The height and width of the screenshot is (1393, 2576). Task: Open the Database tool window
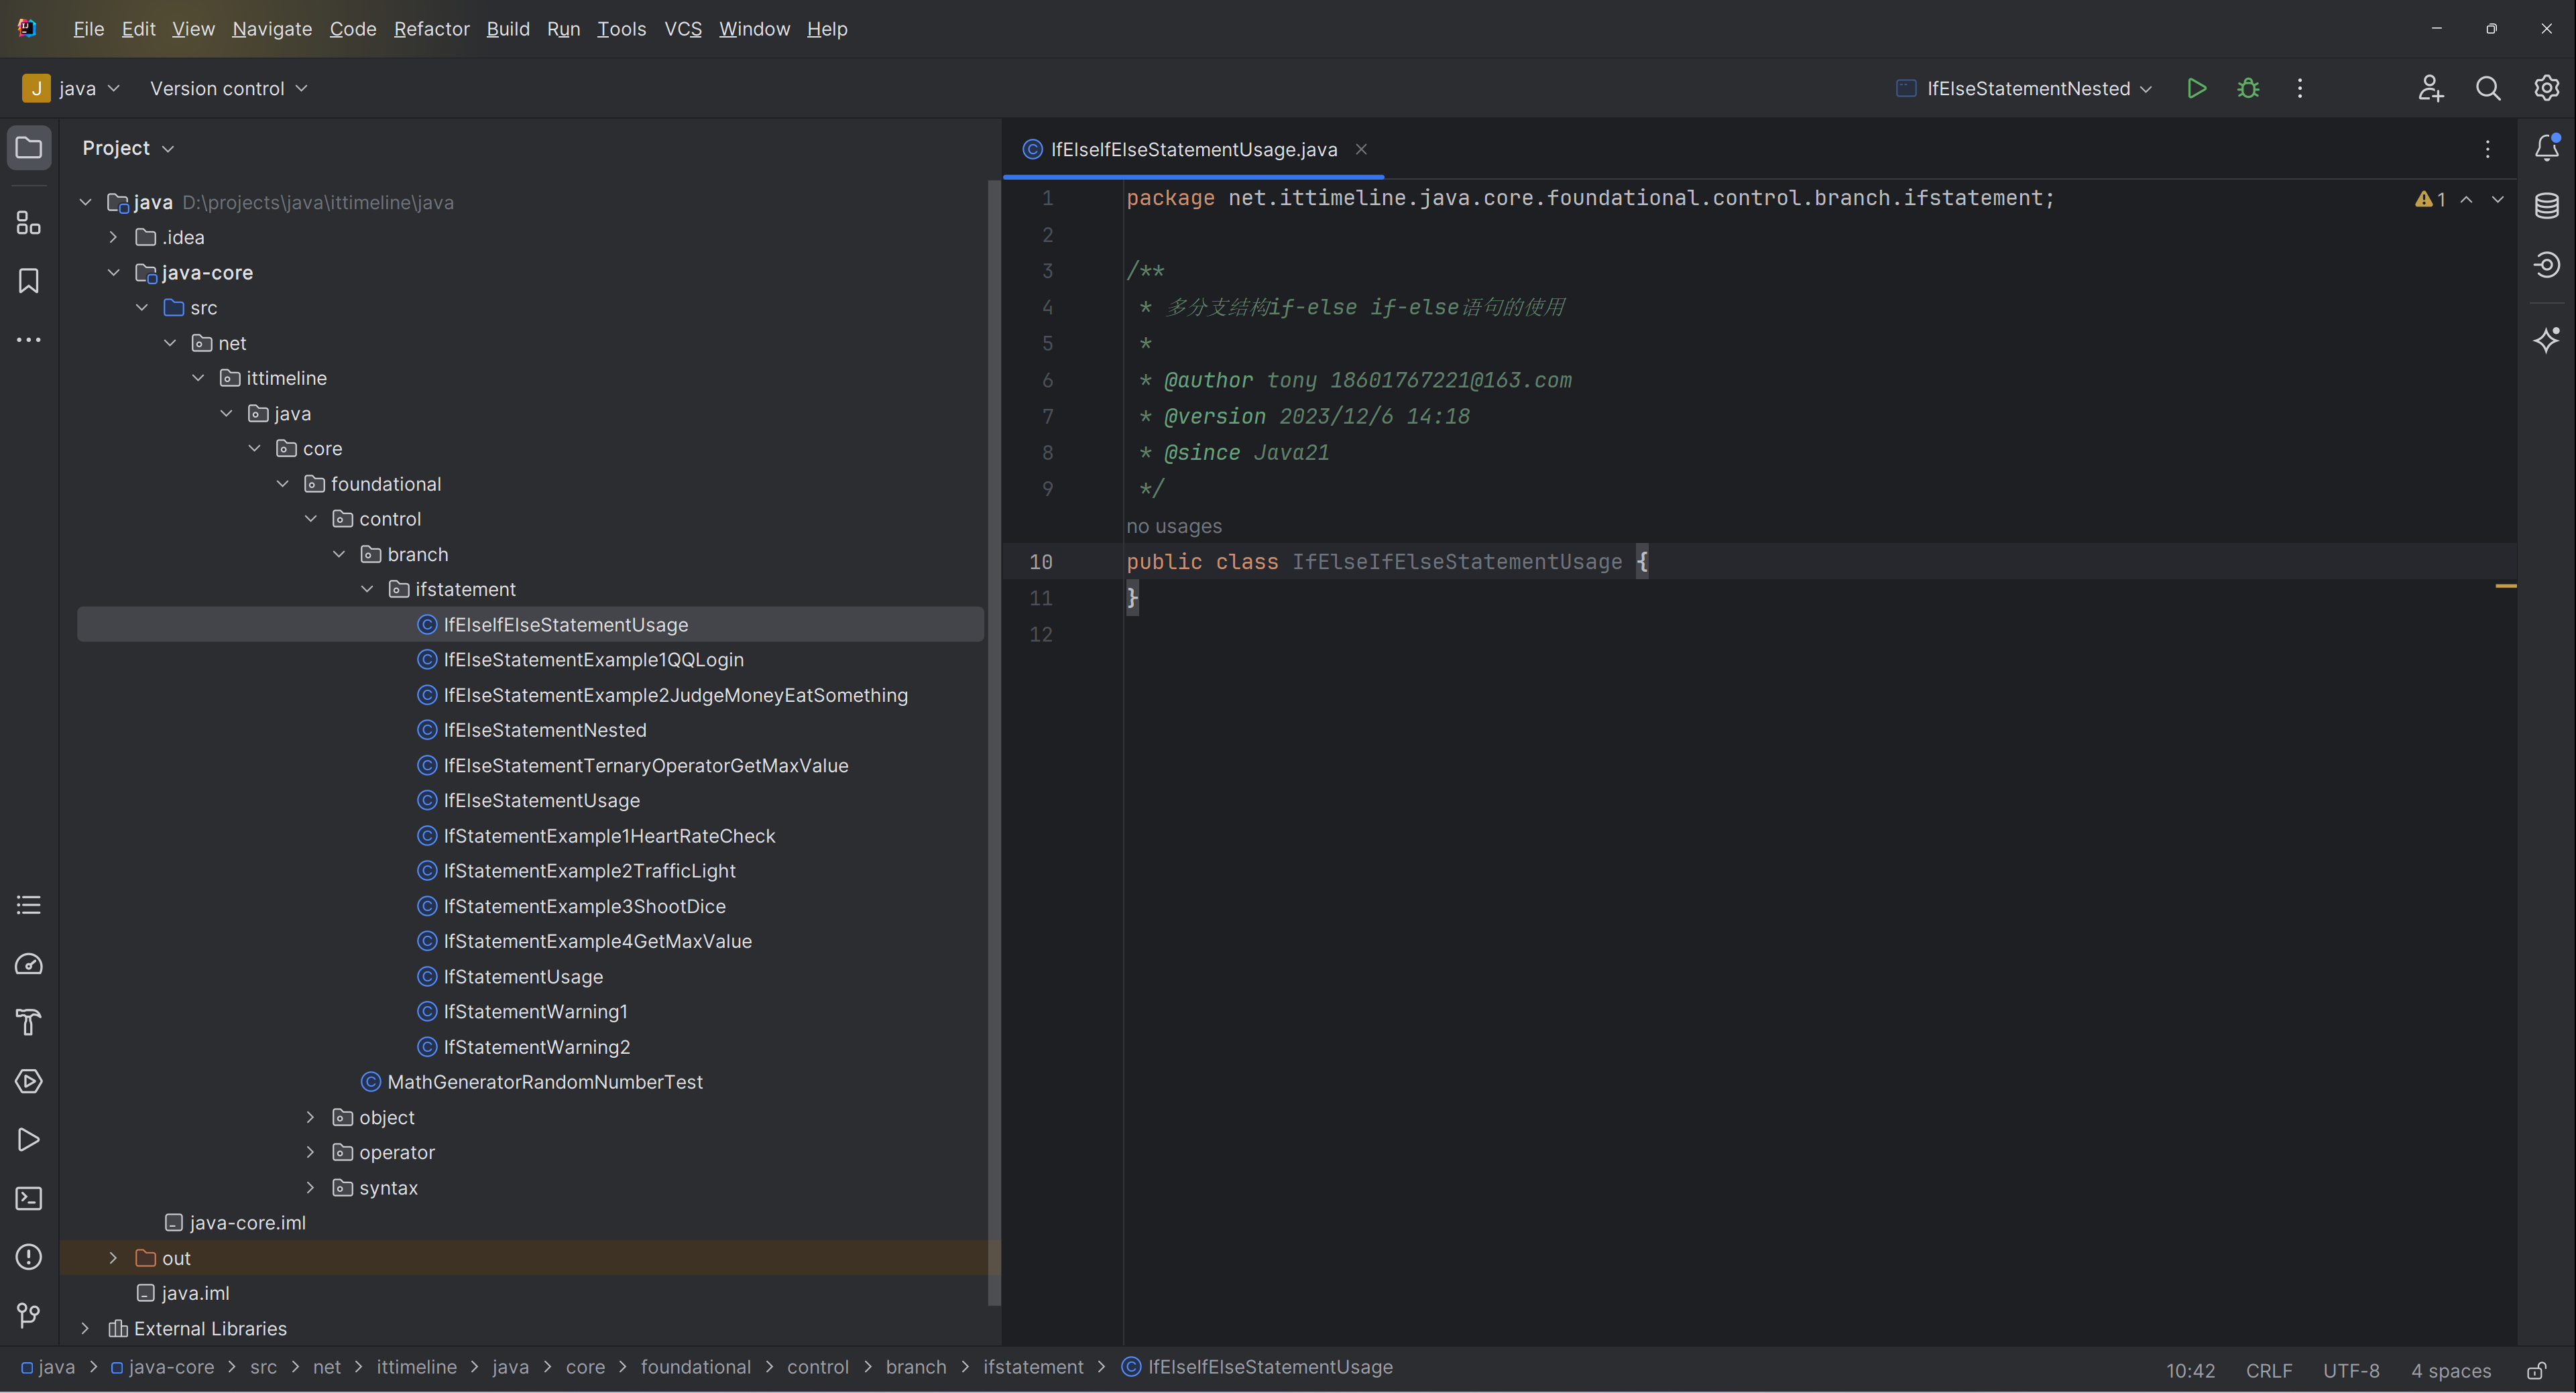(2546, 206)
